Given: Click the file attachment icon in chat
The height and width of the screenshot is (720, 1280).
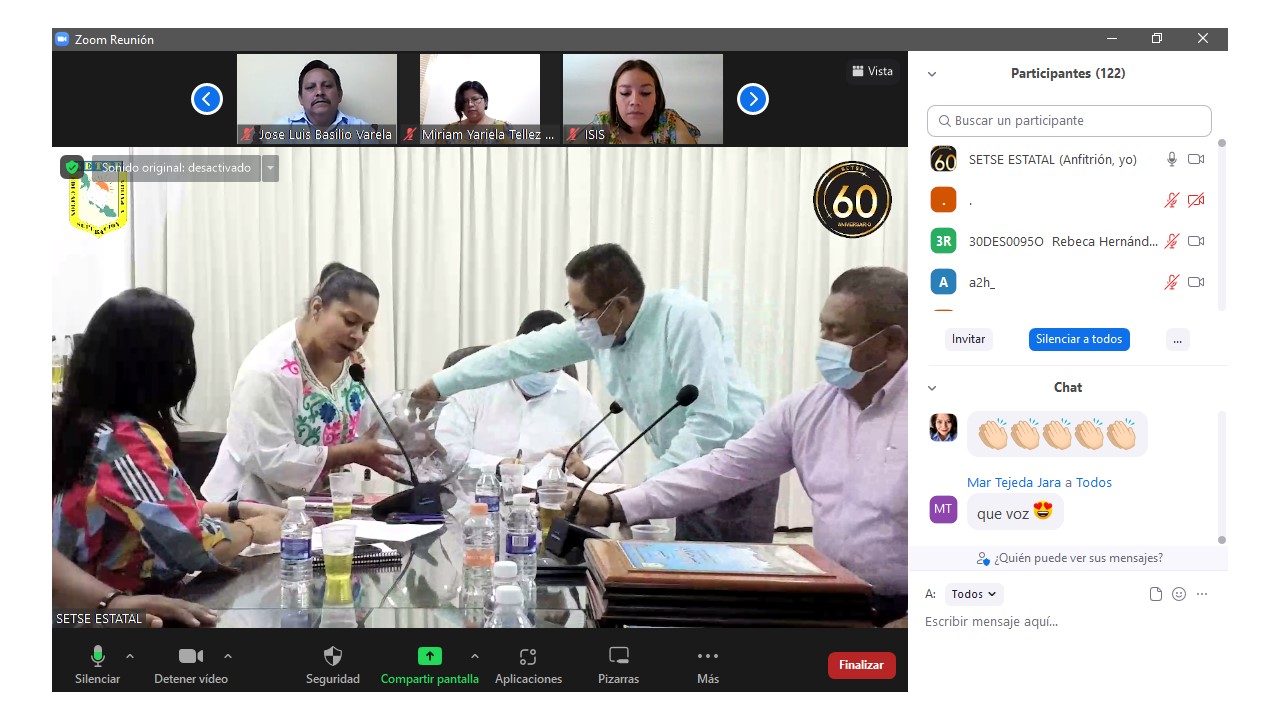Looking at the screenshot, I should click(1156, 594).
